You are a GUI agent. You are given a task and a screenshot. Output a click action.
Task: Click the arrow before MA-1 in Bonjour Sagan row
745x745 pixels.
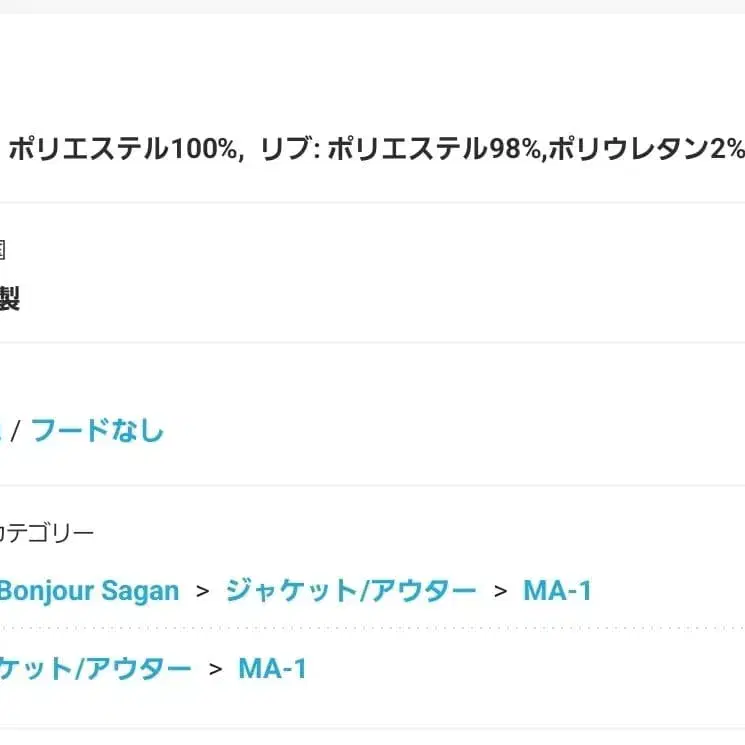click(x=500, y=591)
